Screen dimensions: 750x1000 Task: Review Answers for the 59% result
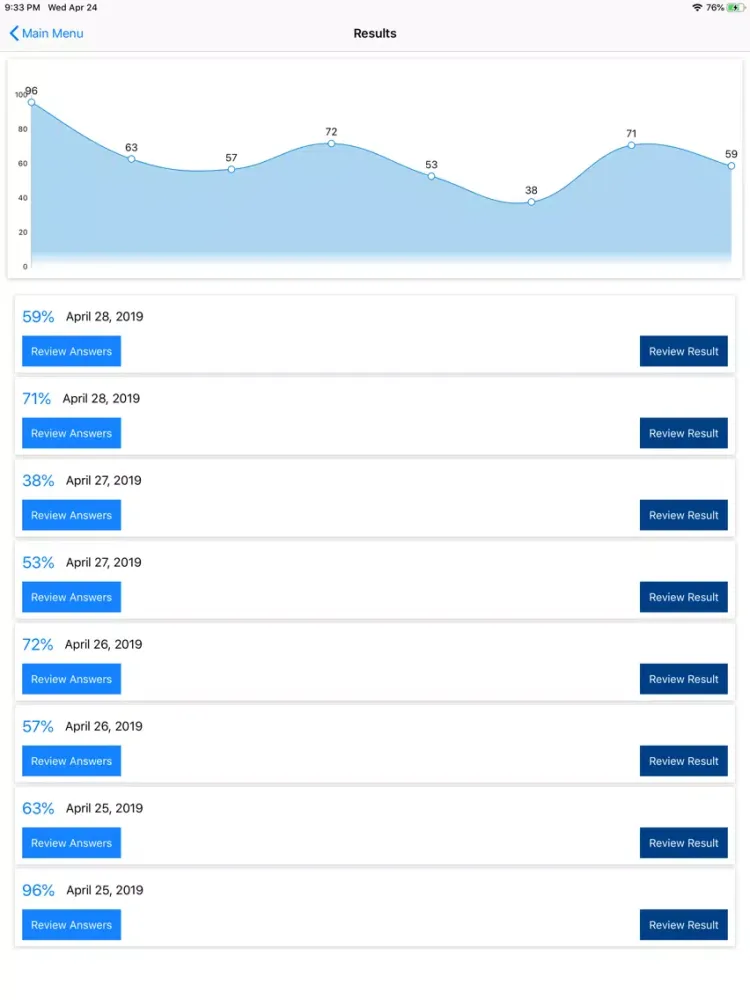pos(71,351)
